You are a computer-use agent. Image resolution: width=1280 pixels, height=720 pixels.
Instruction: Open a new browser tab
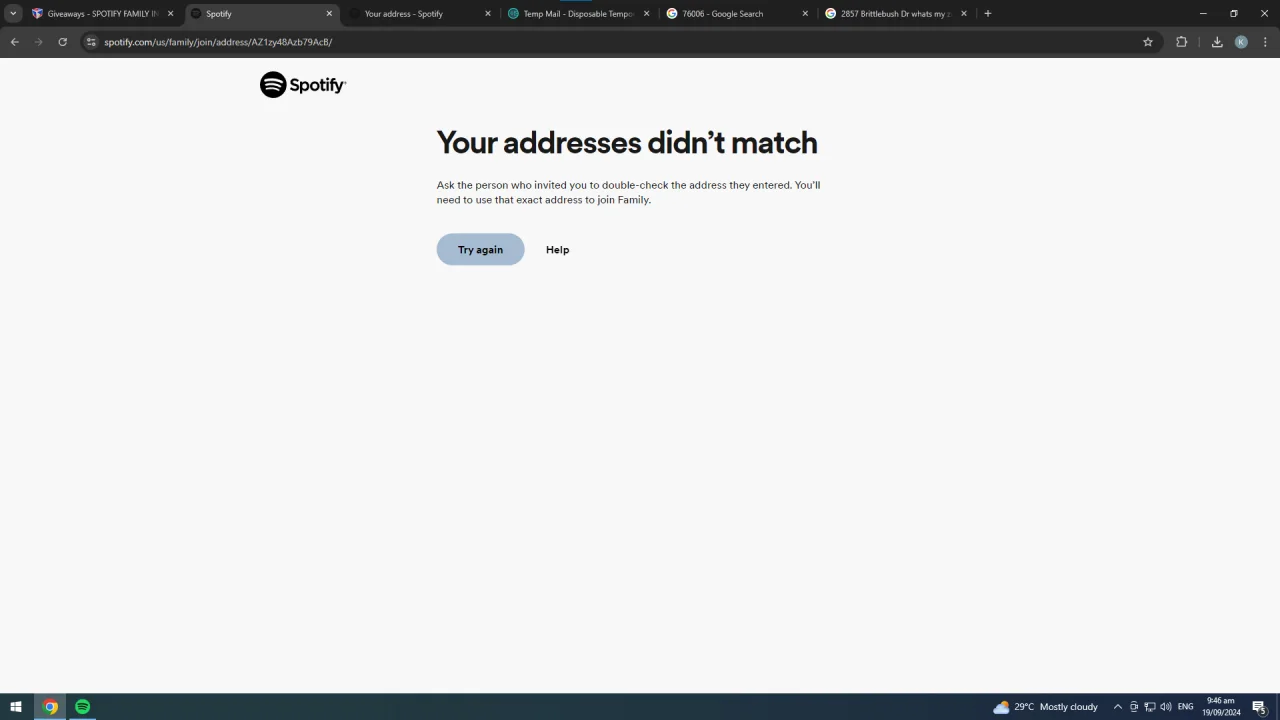tap(988, 14)
